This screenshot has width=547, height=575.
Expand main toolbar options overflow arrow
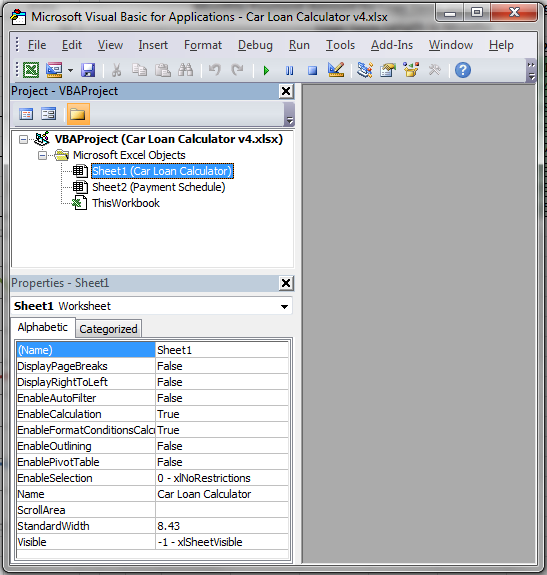pyautogui.click(x=531, y=70)
